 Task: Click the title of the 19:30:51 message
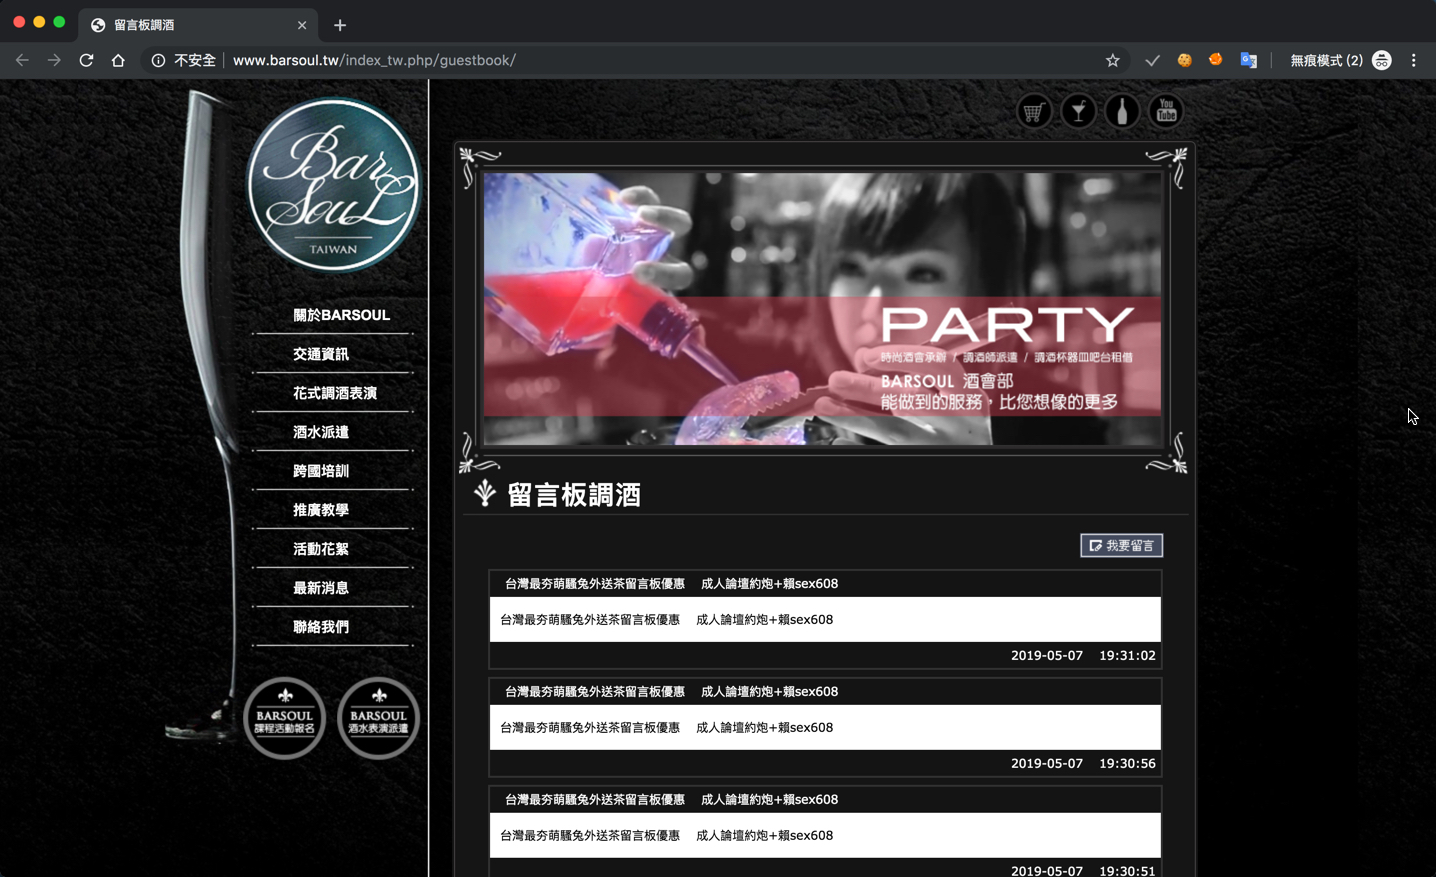[671, 800]
